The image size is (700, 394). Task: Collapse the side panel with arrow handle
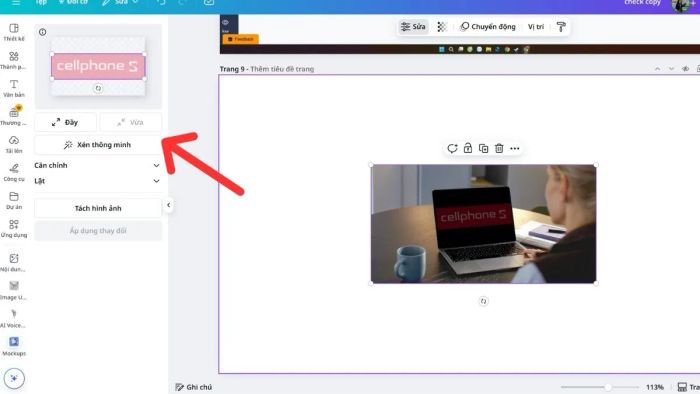[x=168, y=205]
